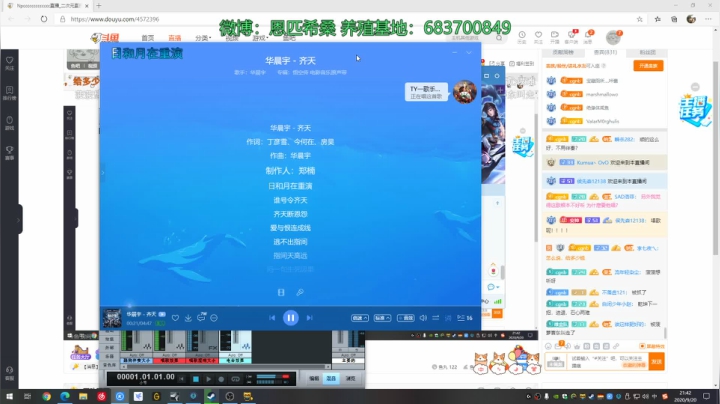The image size is (720, 404).
Task: Start playback in the DAW transport
Action: pos(208,379)
